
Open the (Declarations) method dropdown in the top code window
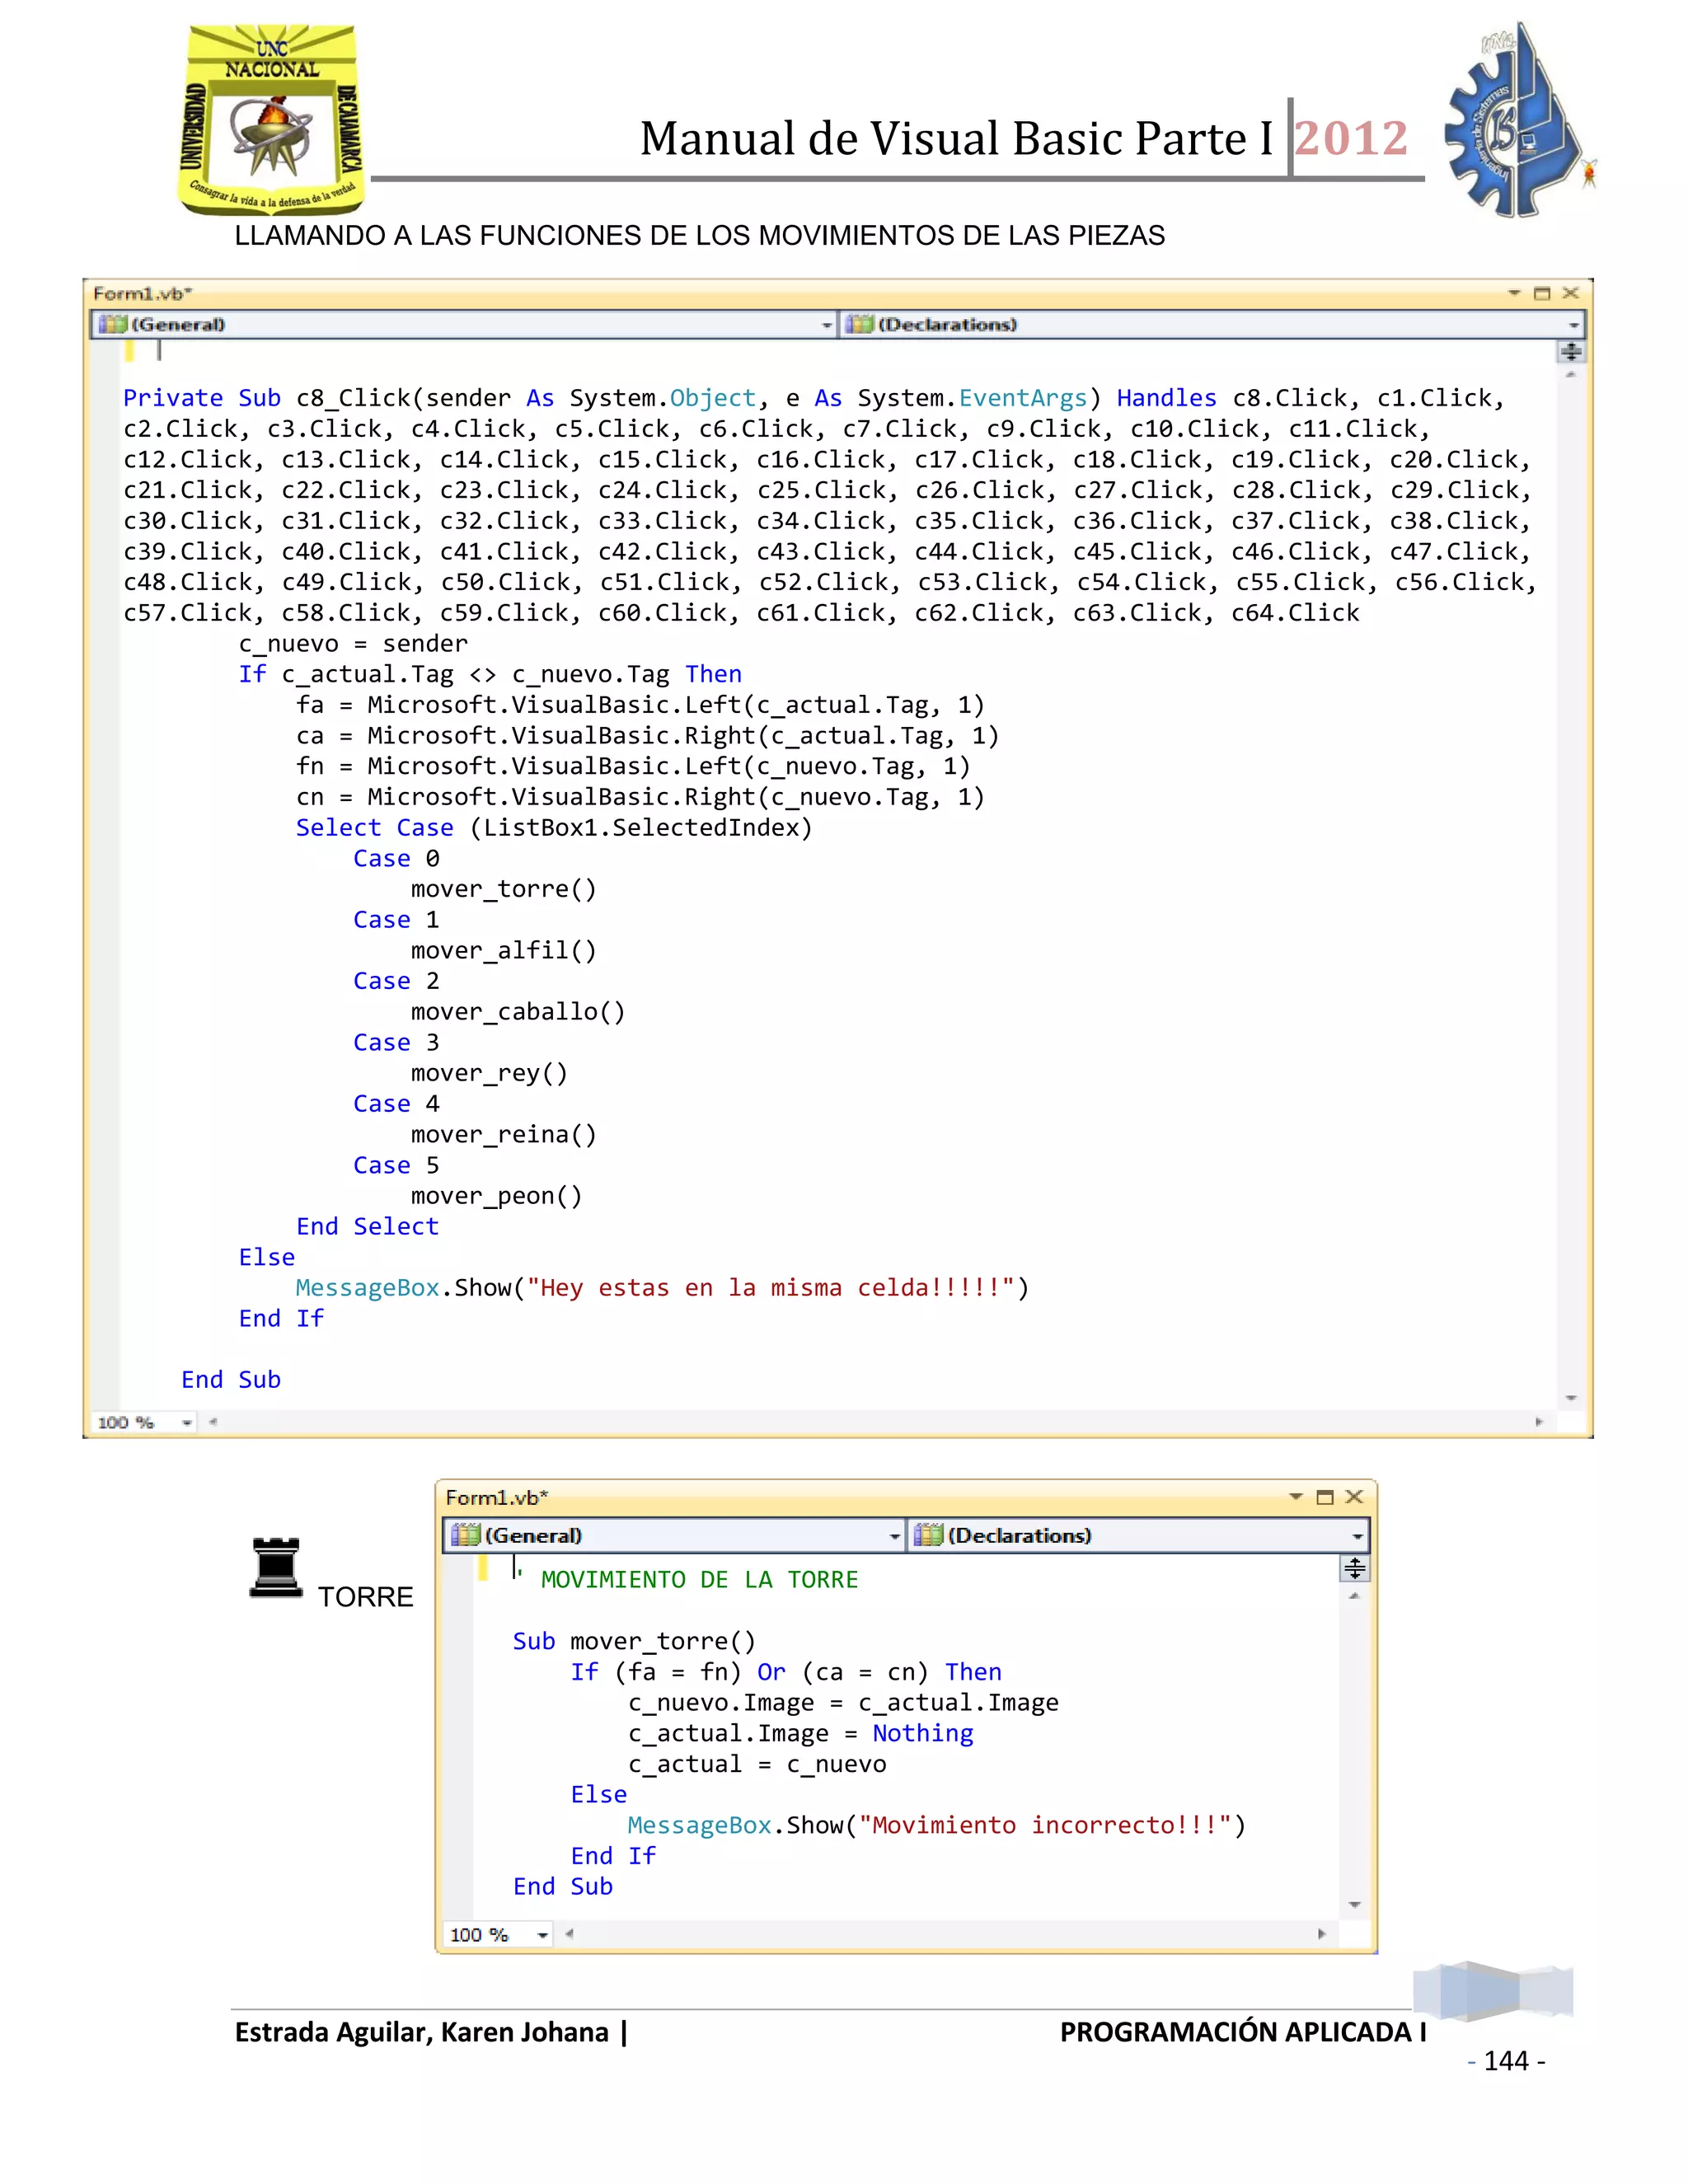(x=1212, y=324)
